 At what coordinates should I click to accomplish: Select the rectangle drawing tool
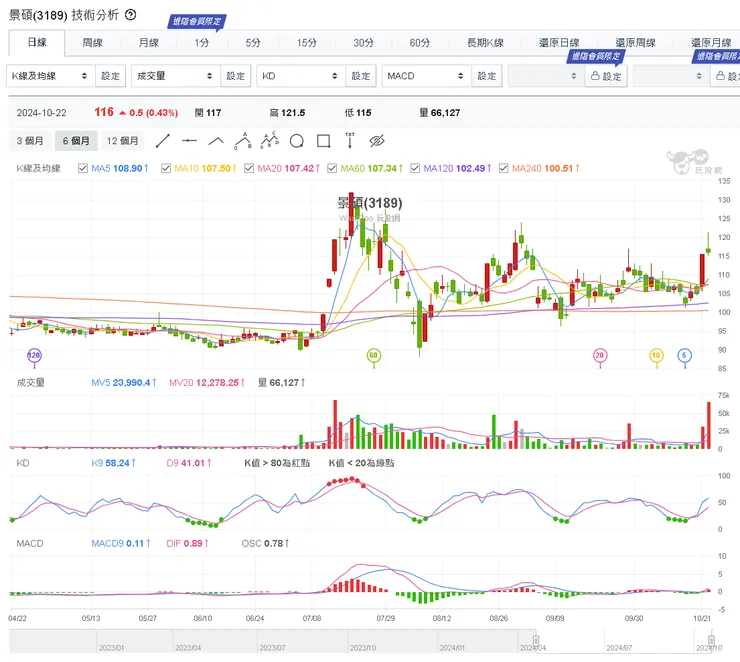324,141
